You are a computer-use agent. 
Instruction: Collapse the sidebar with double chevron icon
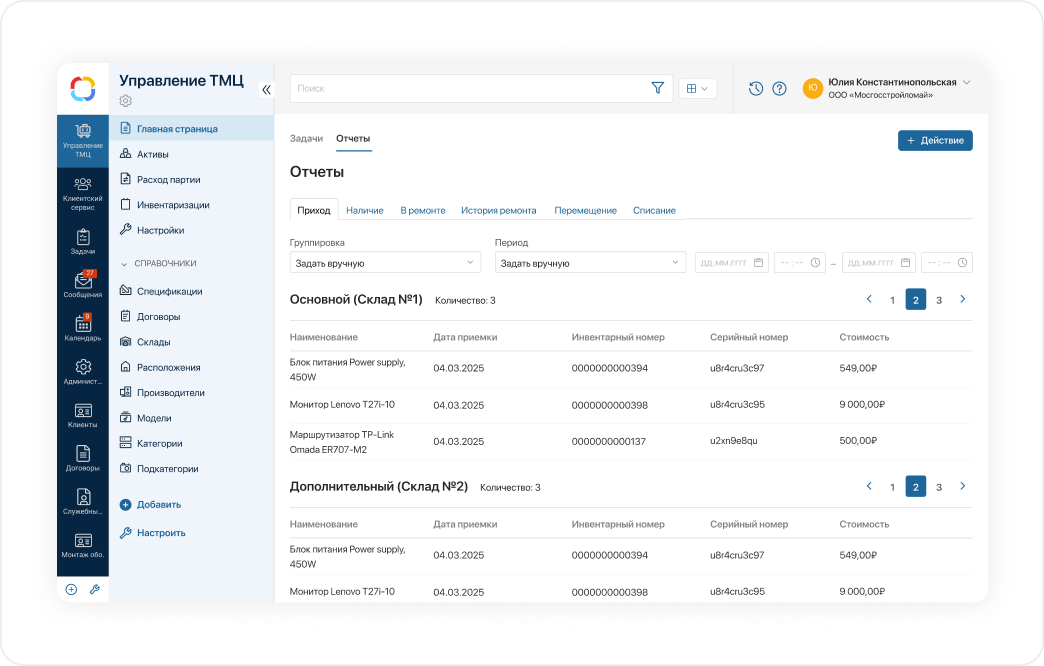pos(266,89)
